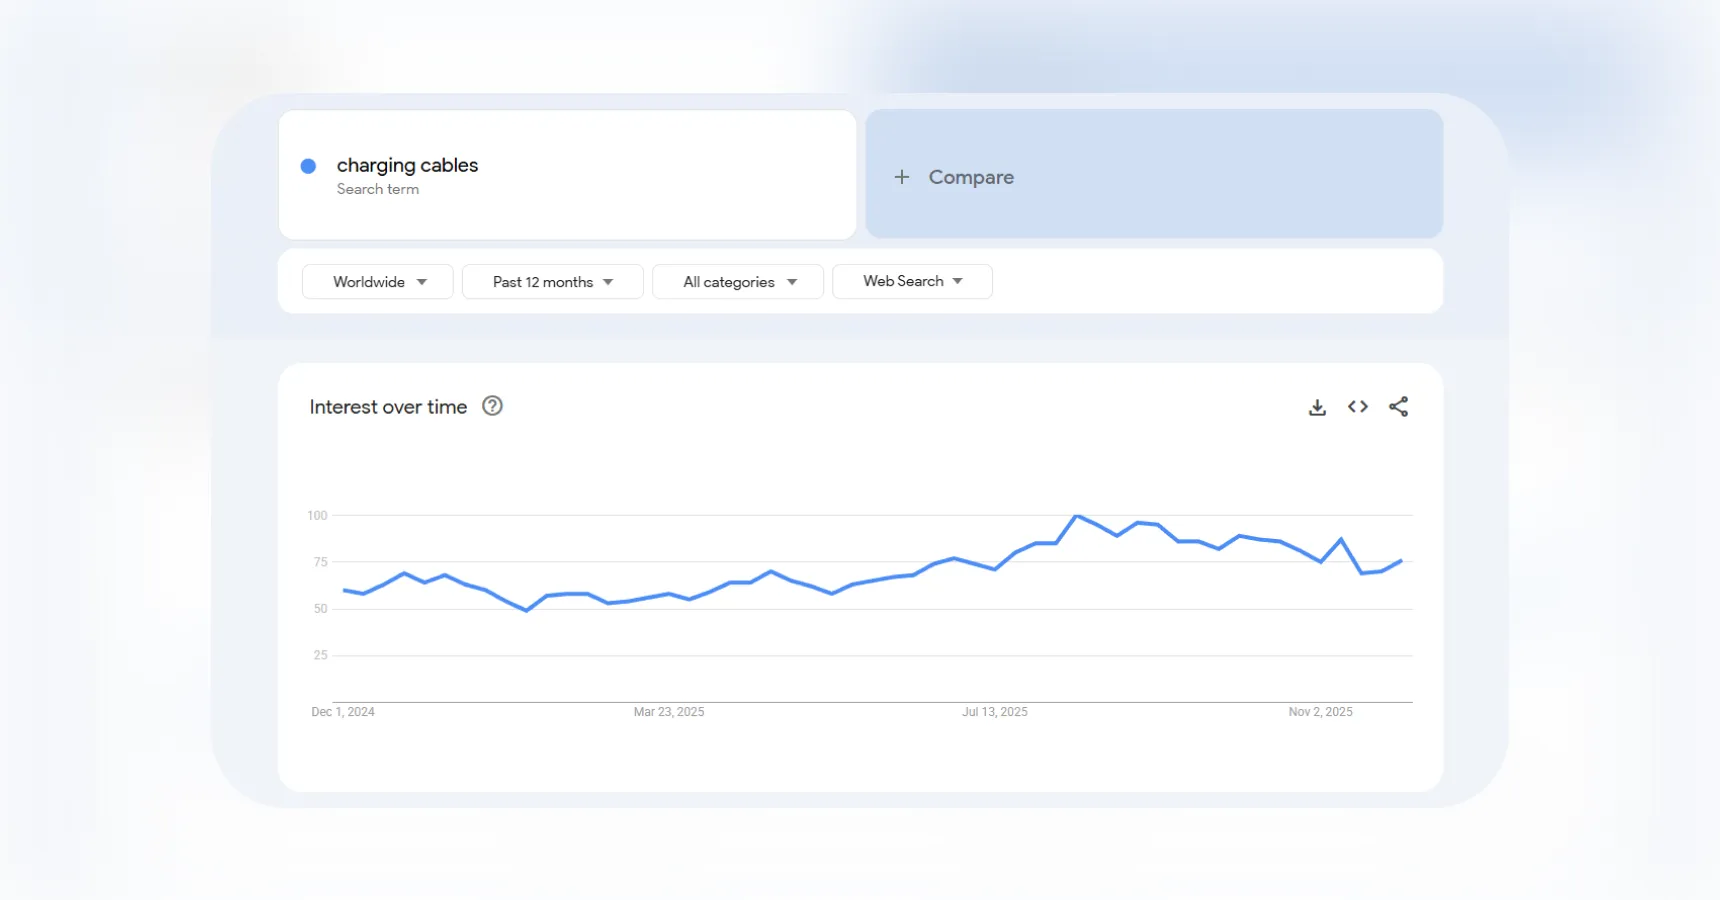This screenshot has width=1720, height=900.
Task: Select the charging cables search term card
Action: 567,174
